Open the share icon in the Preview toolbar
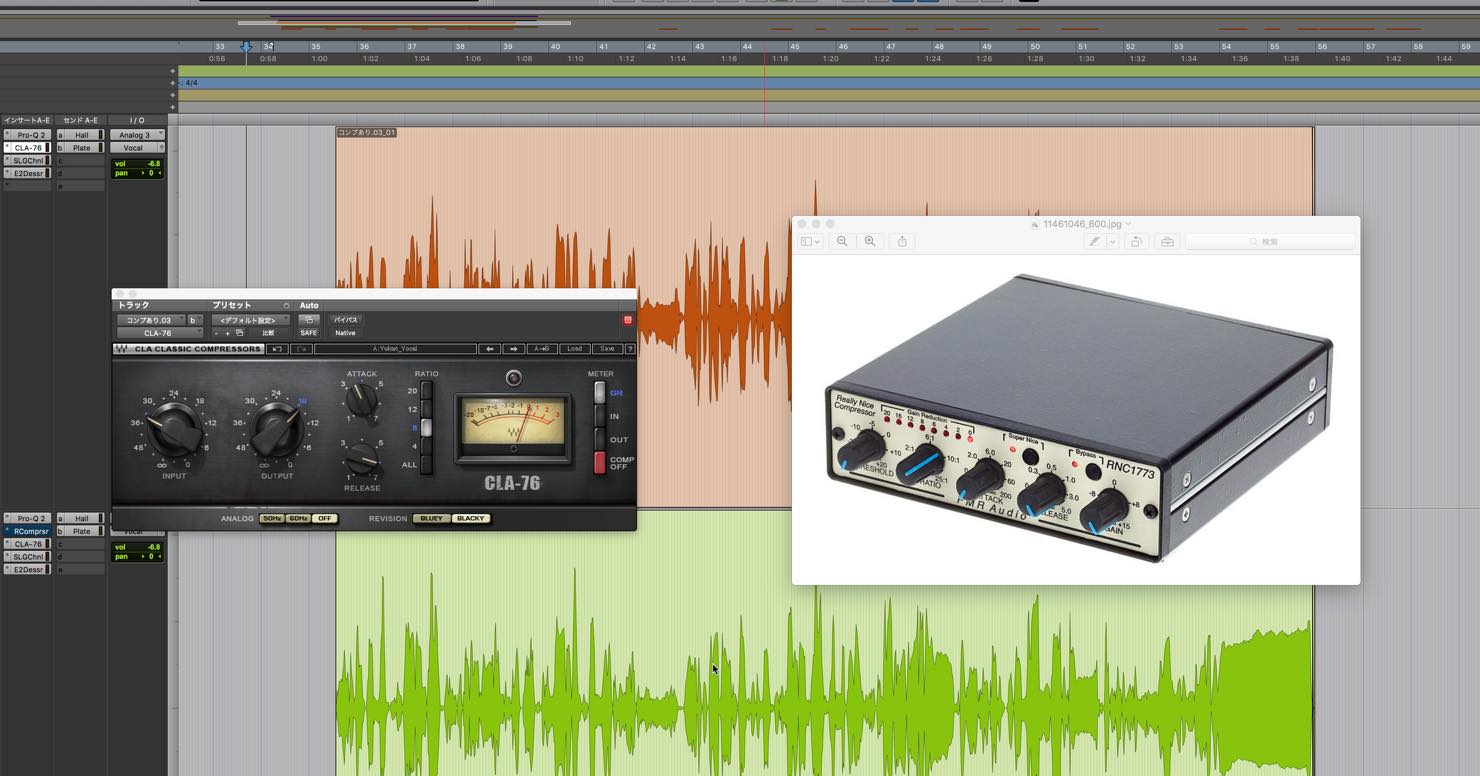Screen dimensions: 1480x776 (x=902, y=241)
